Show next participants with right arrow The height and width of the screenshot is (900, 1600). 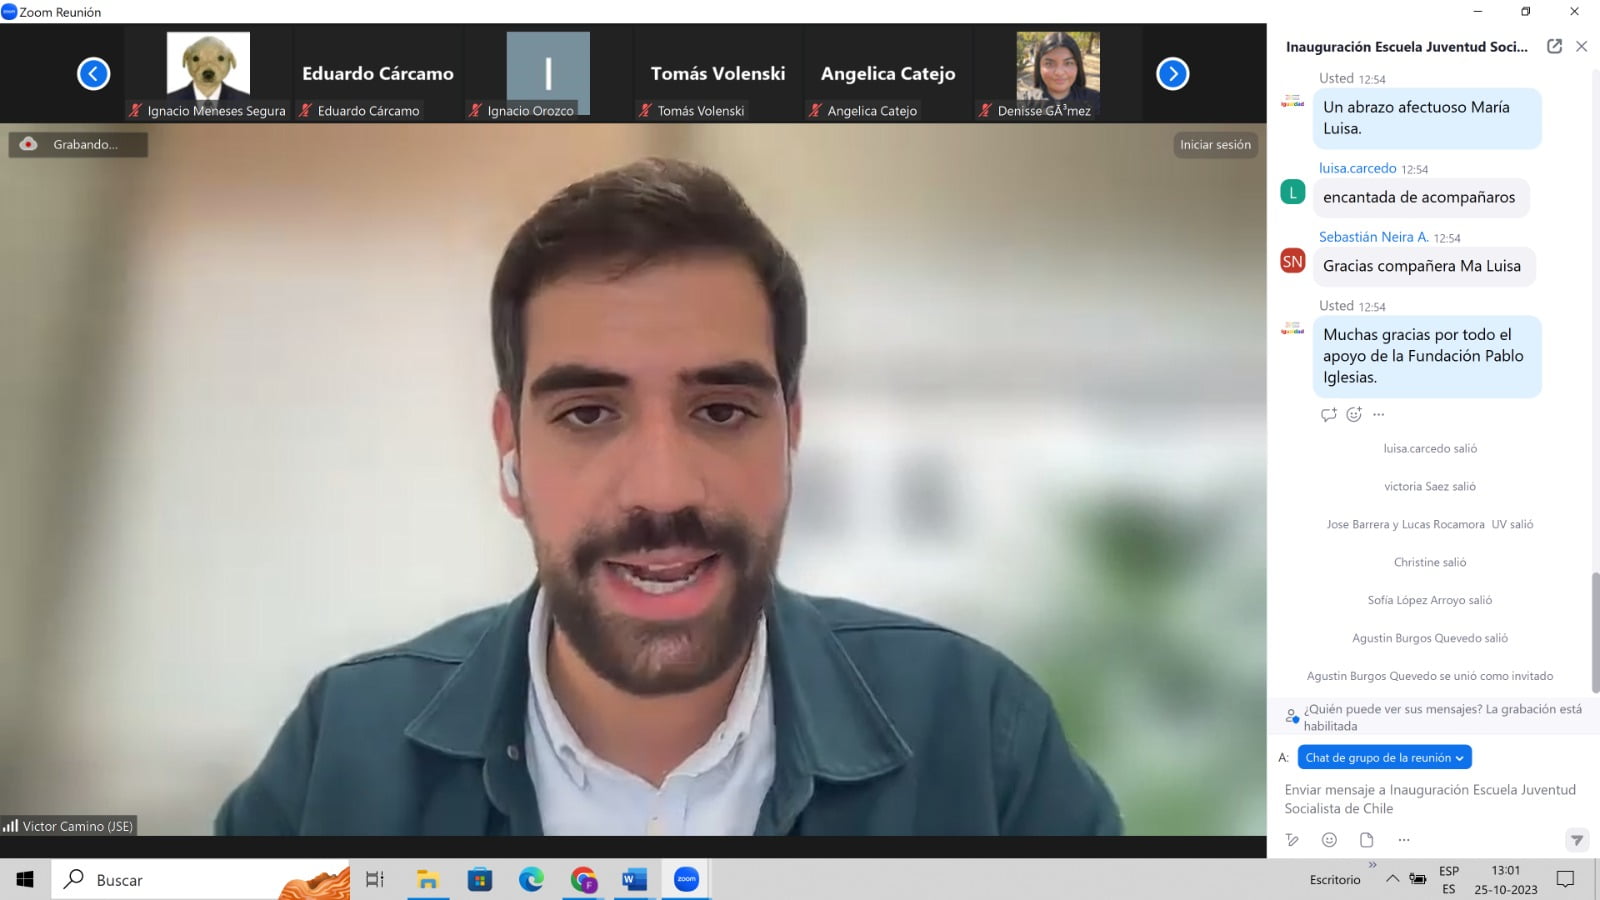[x=1172, y=74]
